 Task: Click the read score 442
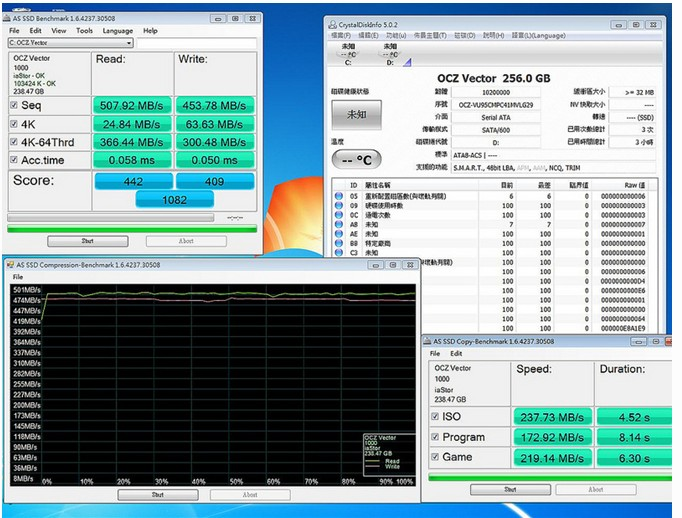pyautogui.click(x=133, y=181)
